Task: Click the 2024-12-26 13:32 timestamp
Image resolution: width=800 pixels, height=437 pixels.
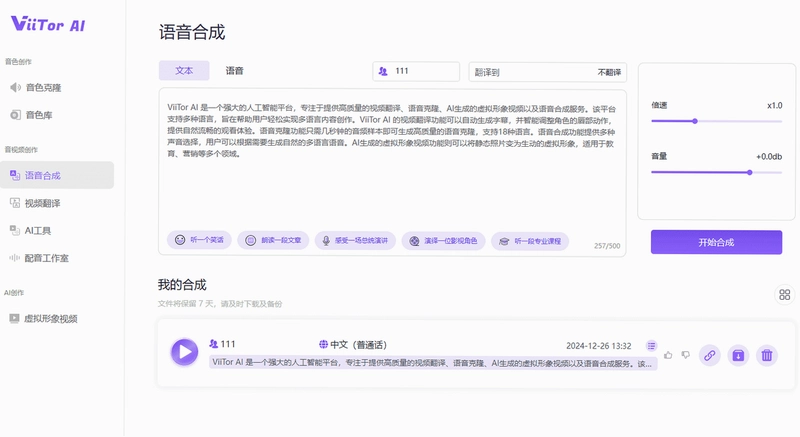Action: coord(598,346)
